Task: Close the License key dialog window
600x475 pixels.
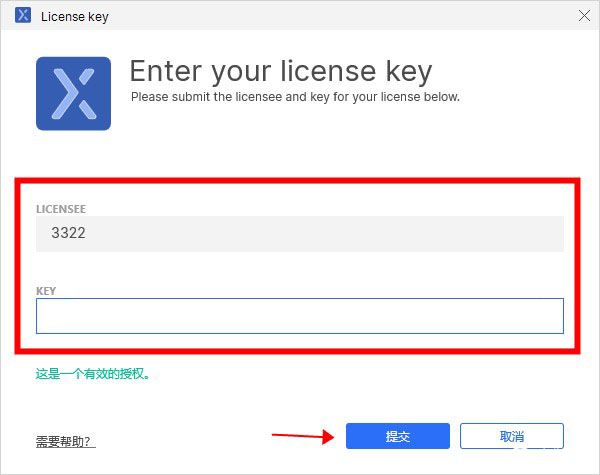Action: click(x=584, y=16)
